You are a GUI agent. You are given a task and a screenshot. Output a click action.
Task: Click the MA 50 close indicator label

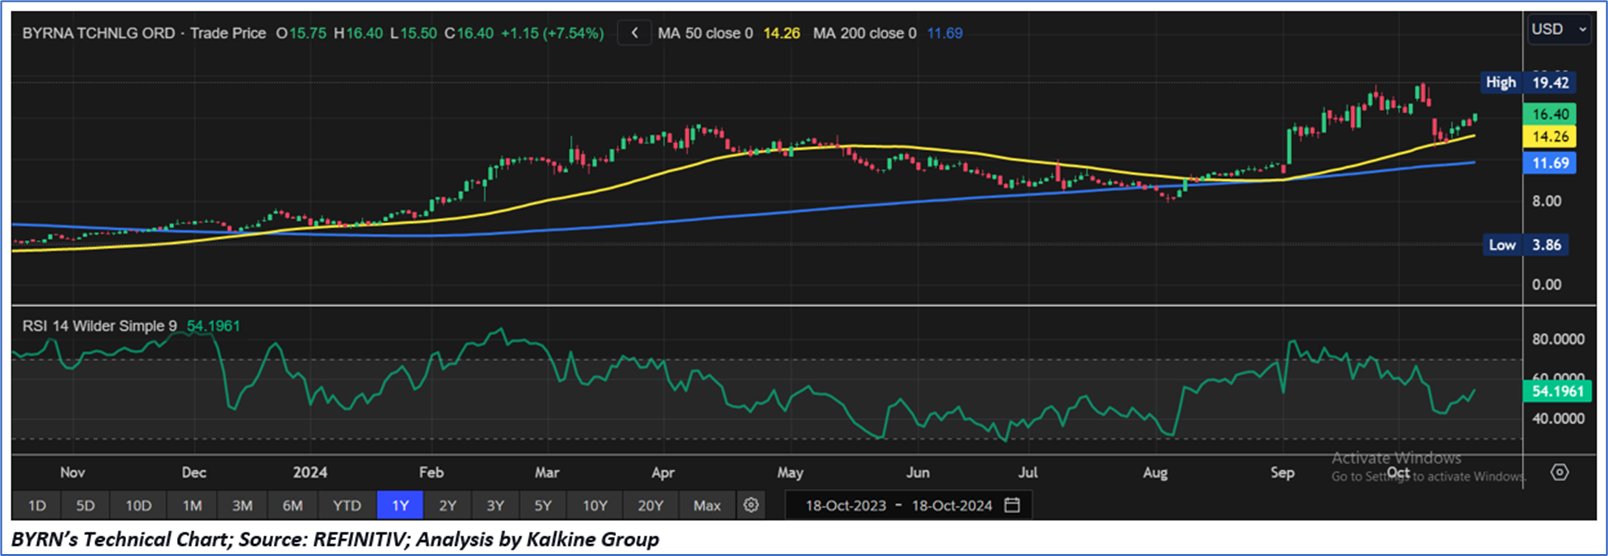pos(705,33)
